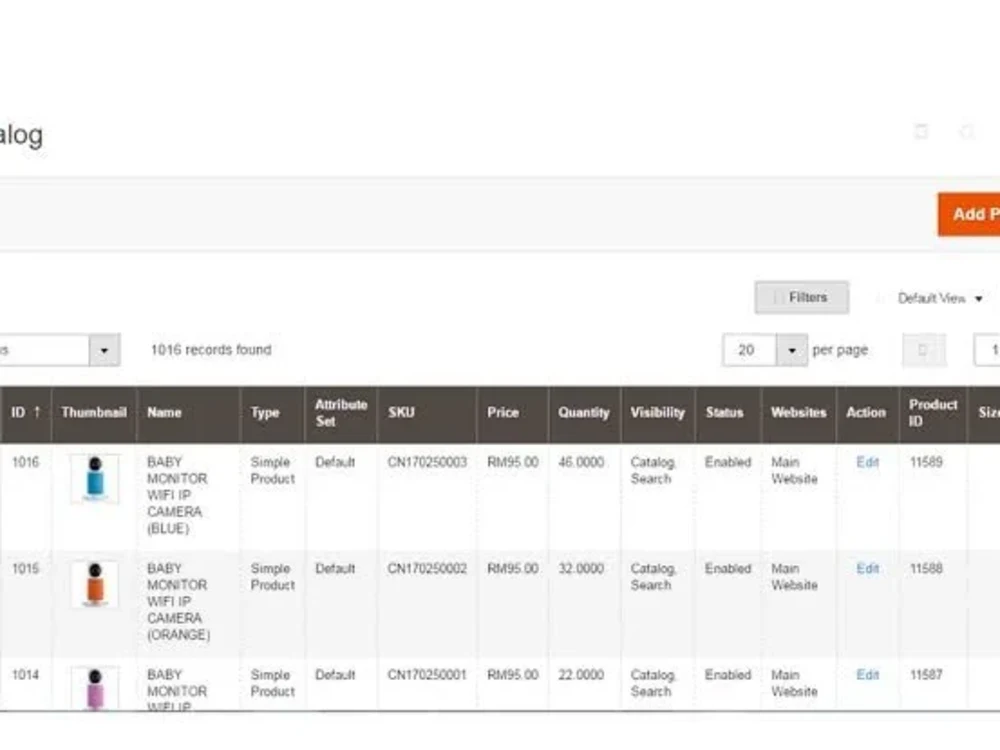This screenshot has height=750, width=1000.
Task: Go to previous page button
Action: tap(923, 350)
